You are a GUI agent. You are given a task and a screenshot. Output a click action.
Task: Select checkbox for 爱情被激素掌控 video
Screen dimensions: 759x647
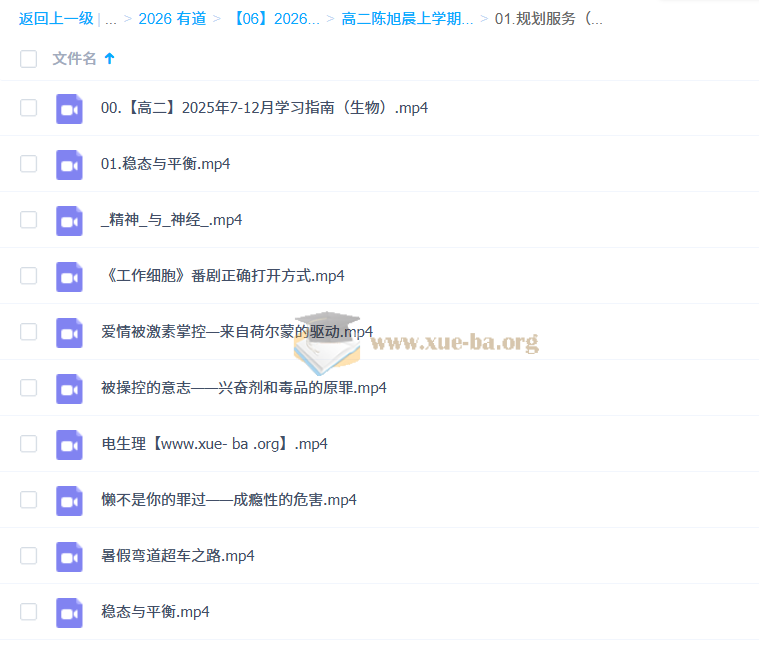29,332
